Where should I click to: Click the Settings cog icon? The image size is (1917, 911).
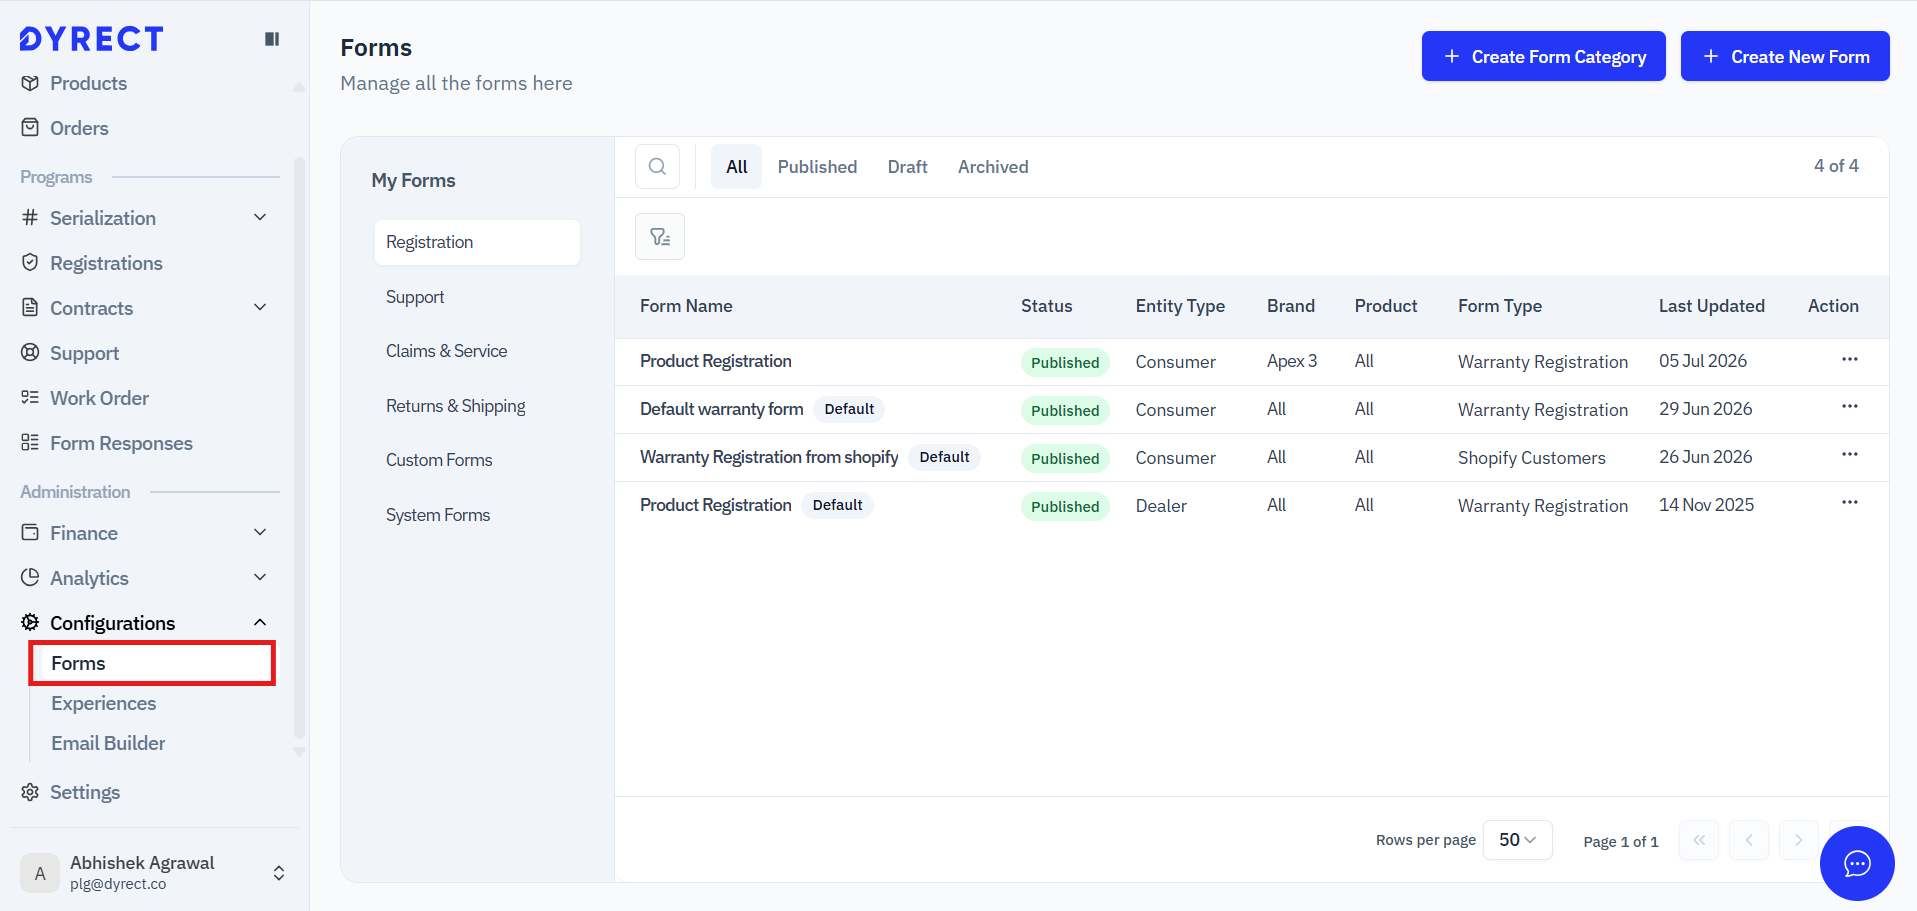click(30, 792)
